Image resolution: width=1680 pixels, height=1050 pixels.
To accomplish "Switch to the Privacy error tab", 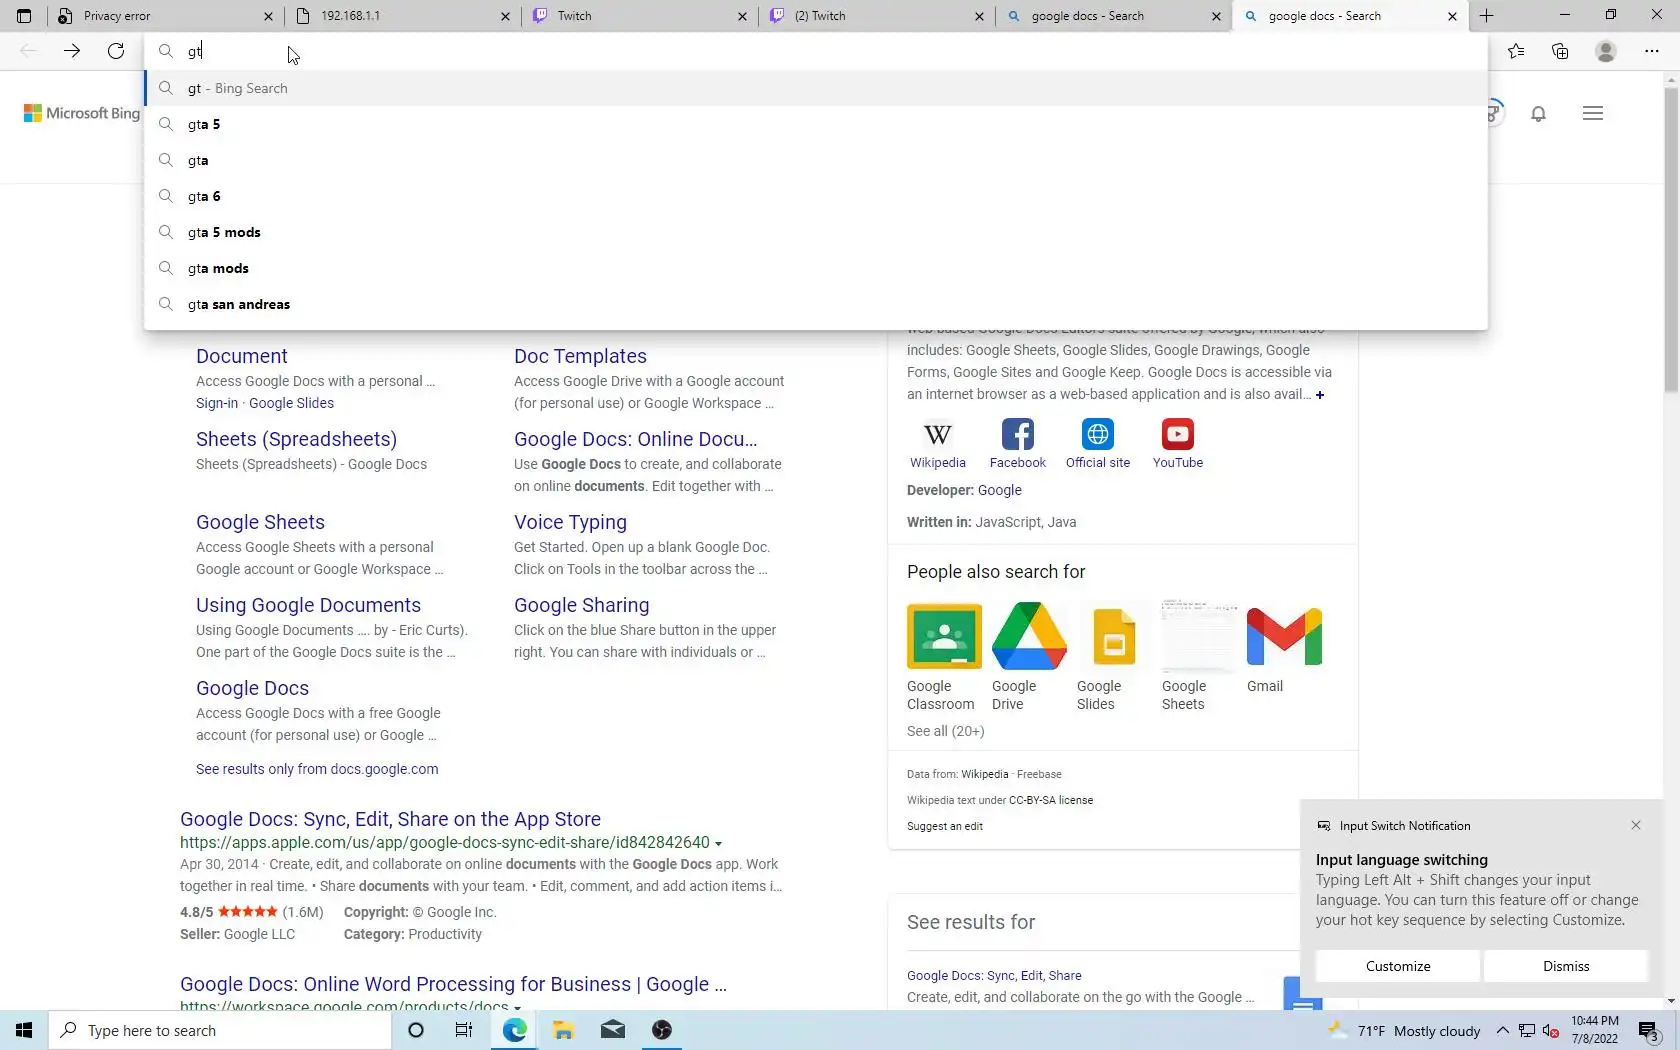I will 165,16.
